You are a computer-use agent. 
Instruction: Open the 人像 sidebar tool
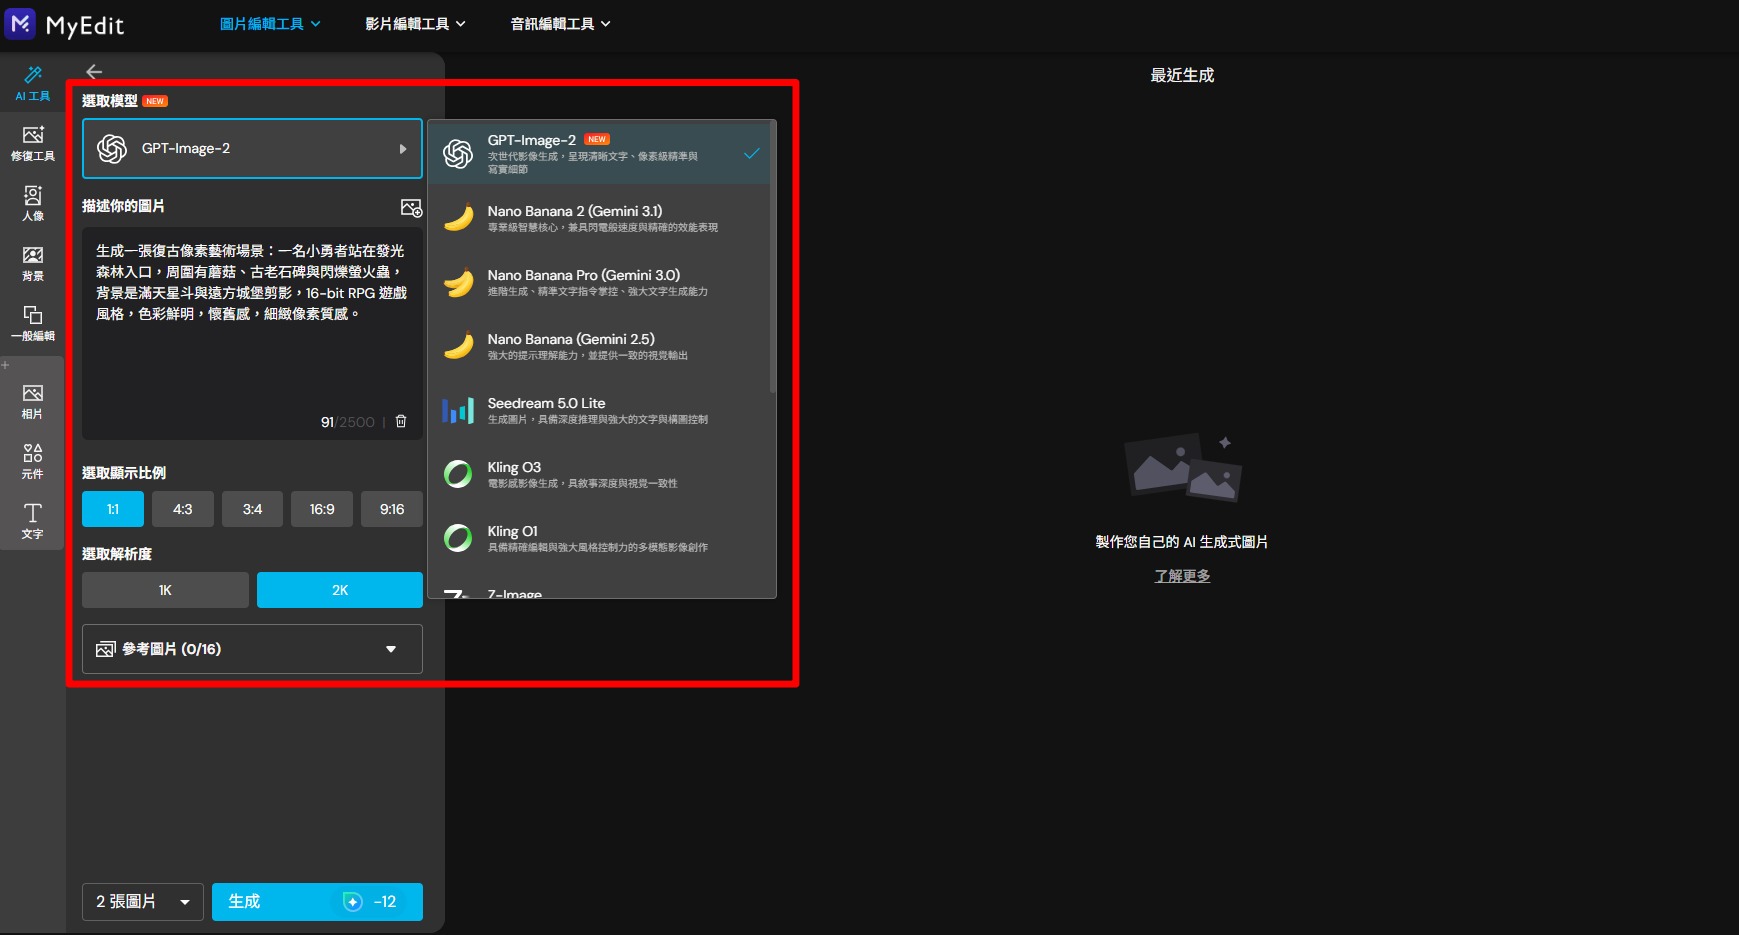point(33,204)
